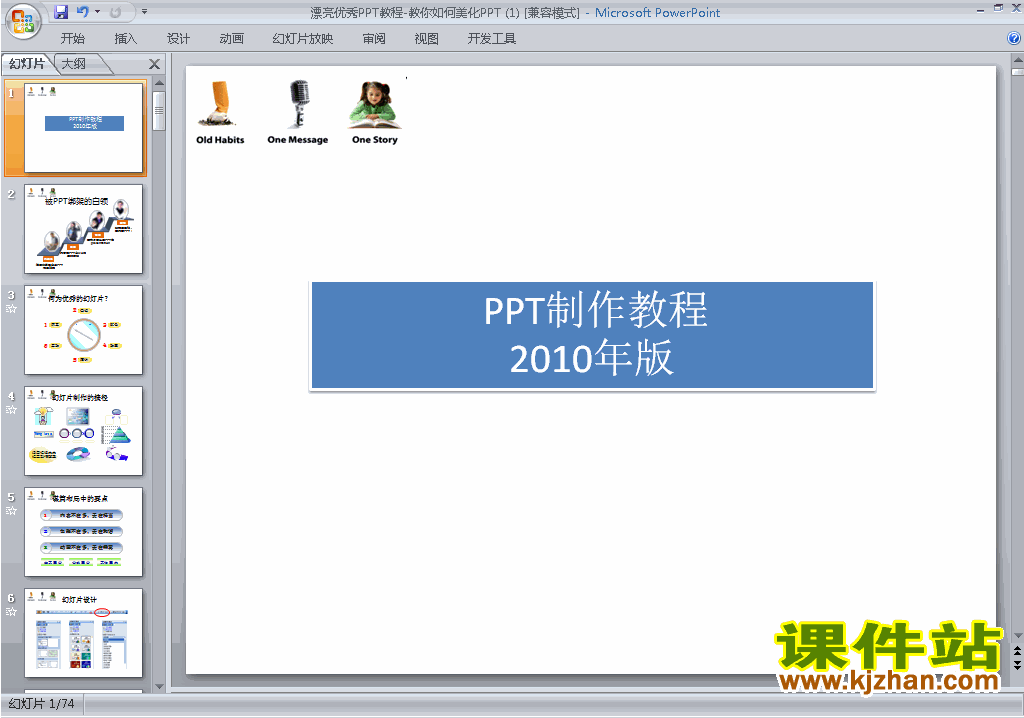Click main slide scroll up arrow
This screenshot has width=1024, height=718.
(1017, 60)
